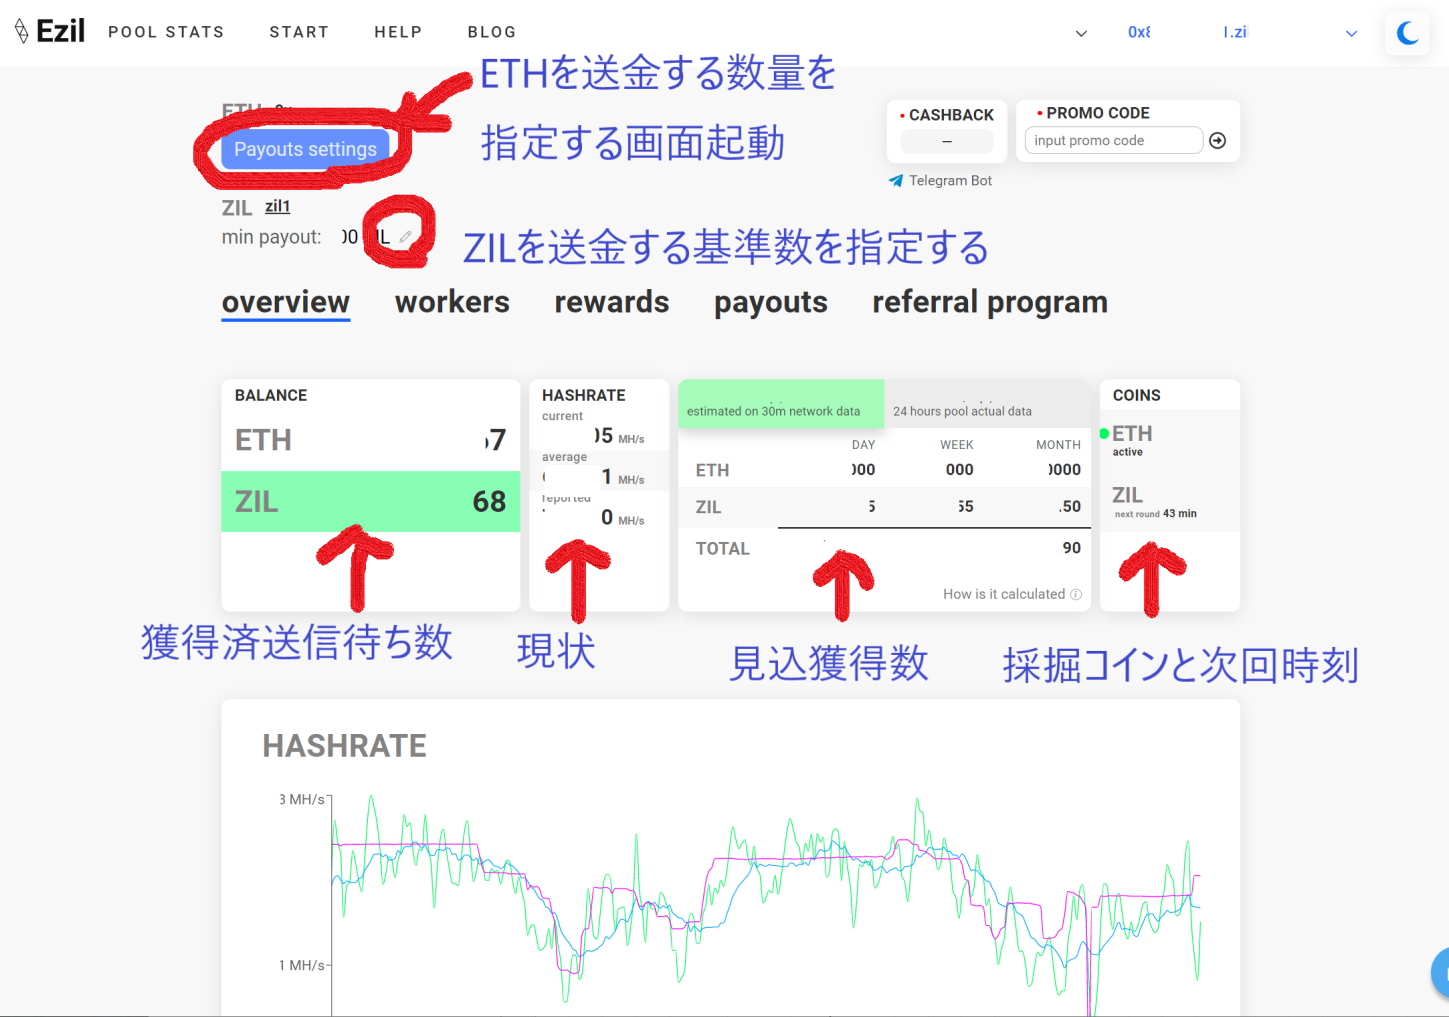This screenshot has width=1449, height=1017.
Task: Click the HASHRATE chart heading
Action: point(345,746)
